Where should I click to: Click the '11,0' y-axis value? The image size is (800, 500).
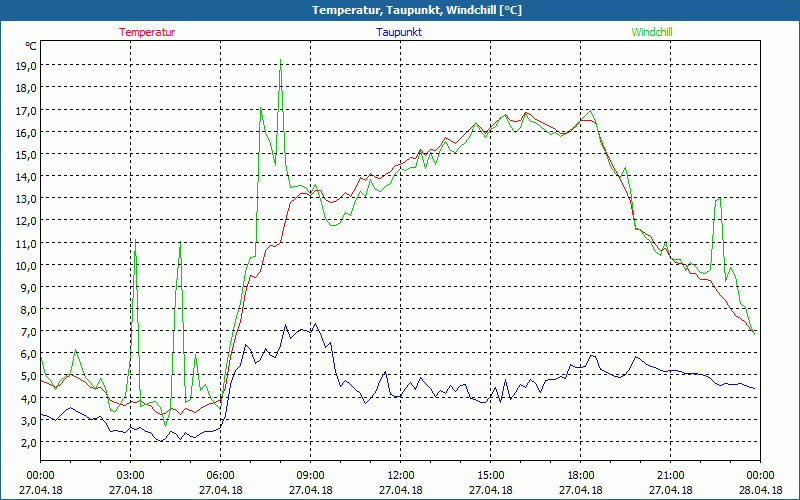pyautogui.click(x=26, y=243)
